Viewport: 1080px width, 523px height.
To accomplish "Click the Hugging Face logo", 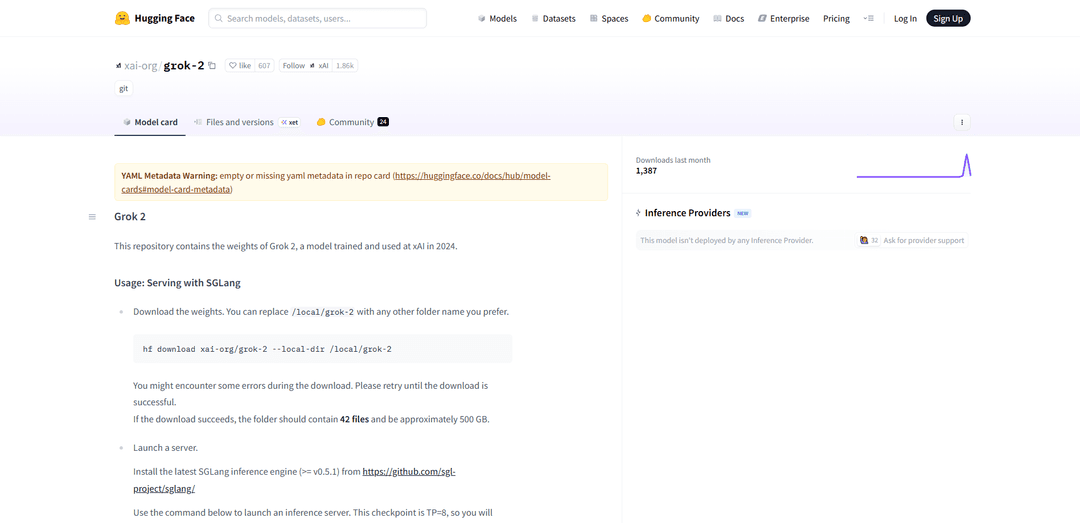I will [x=154, y=19].
